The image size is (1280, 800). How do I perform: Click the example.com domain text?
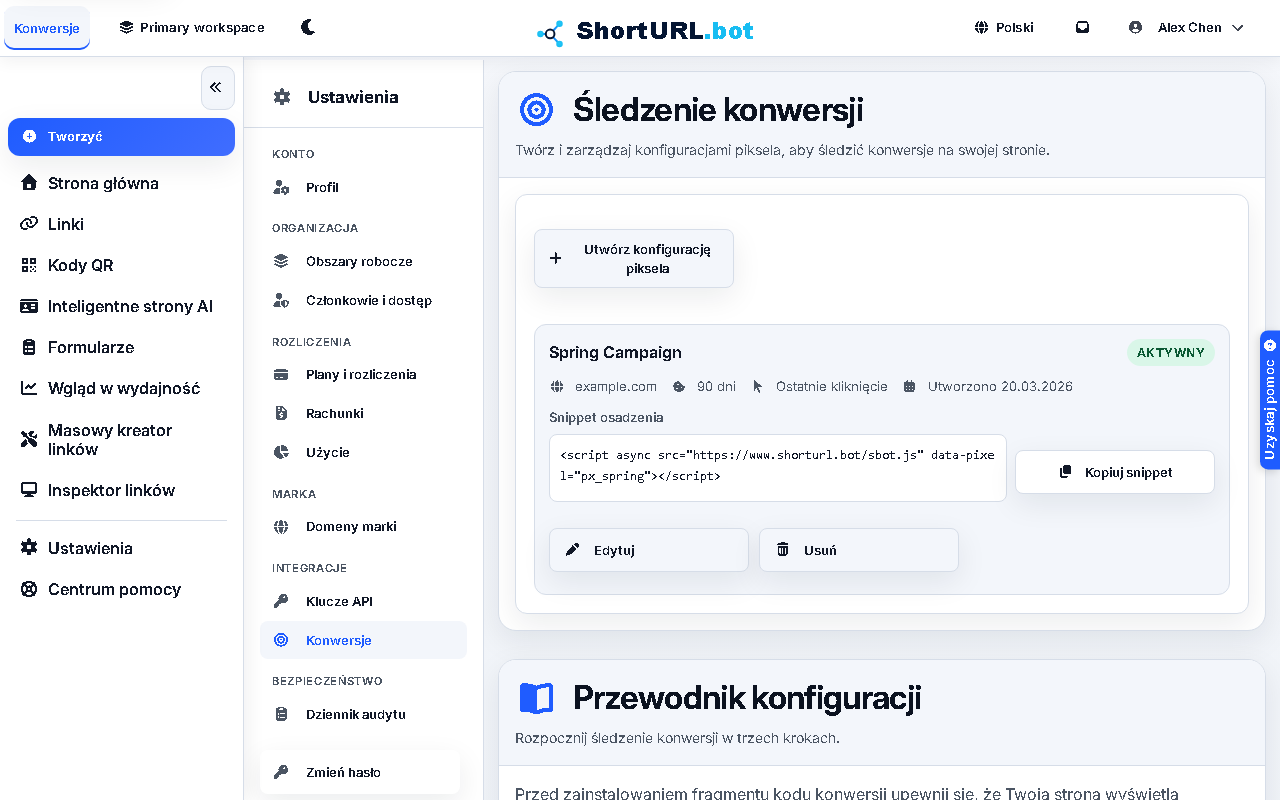pyautogui.click(x=616, y=386)
